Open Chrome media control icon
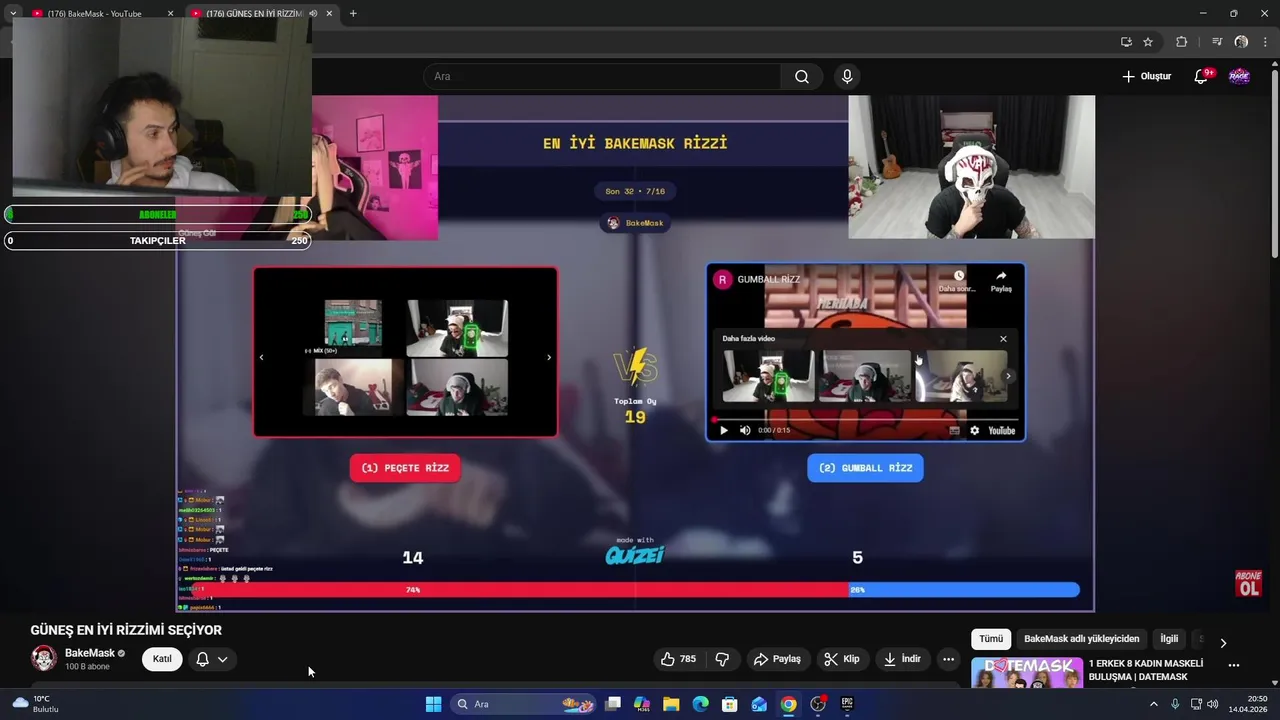1280x720 pixels. 1217,42
